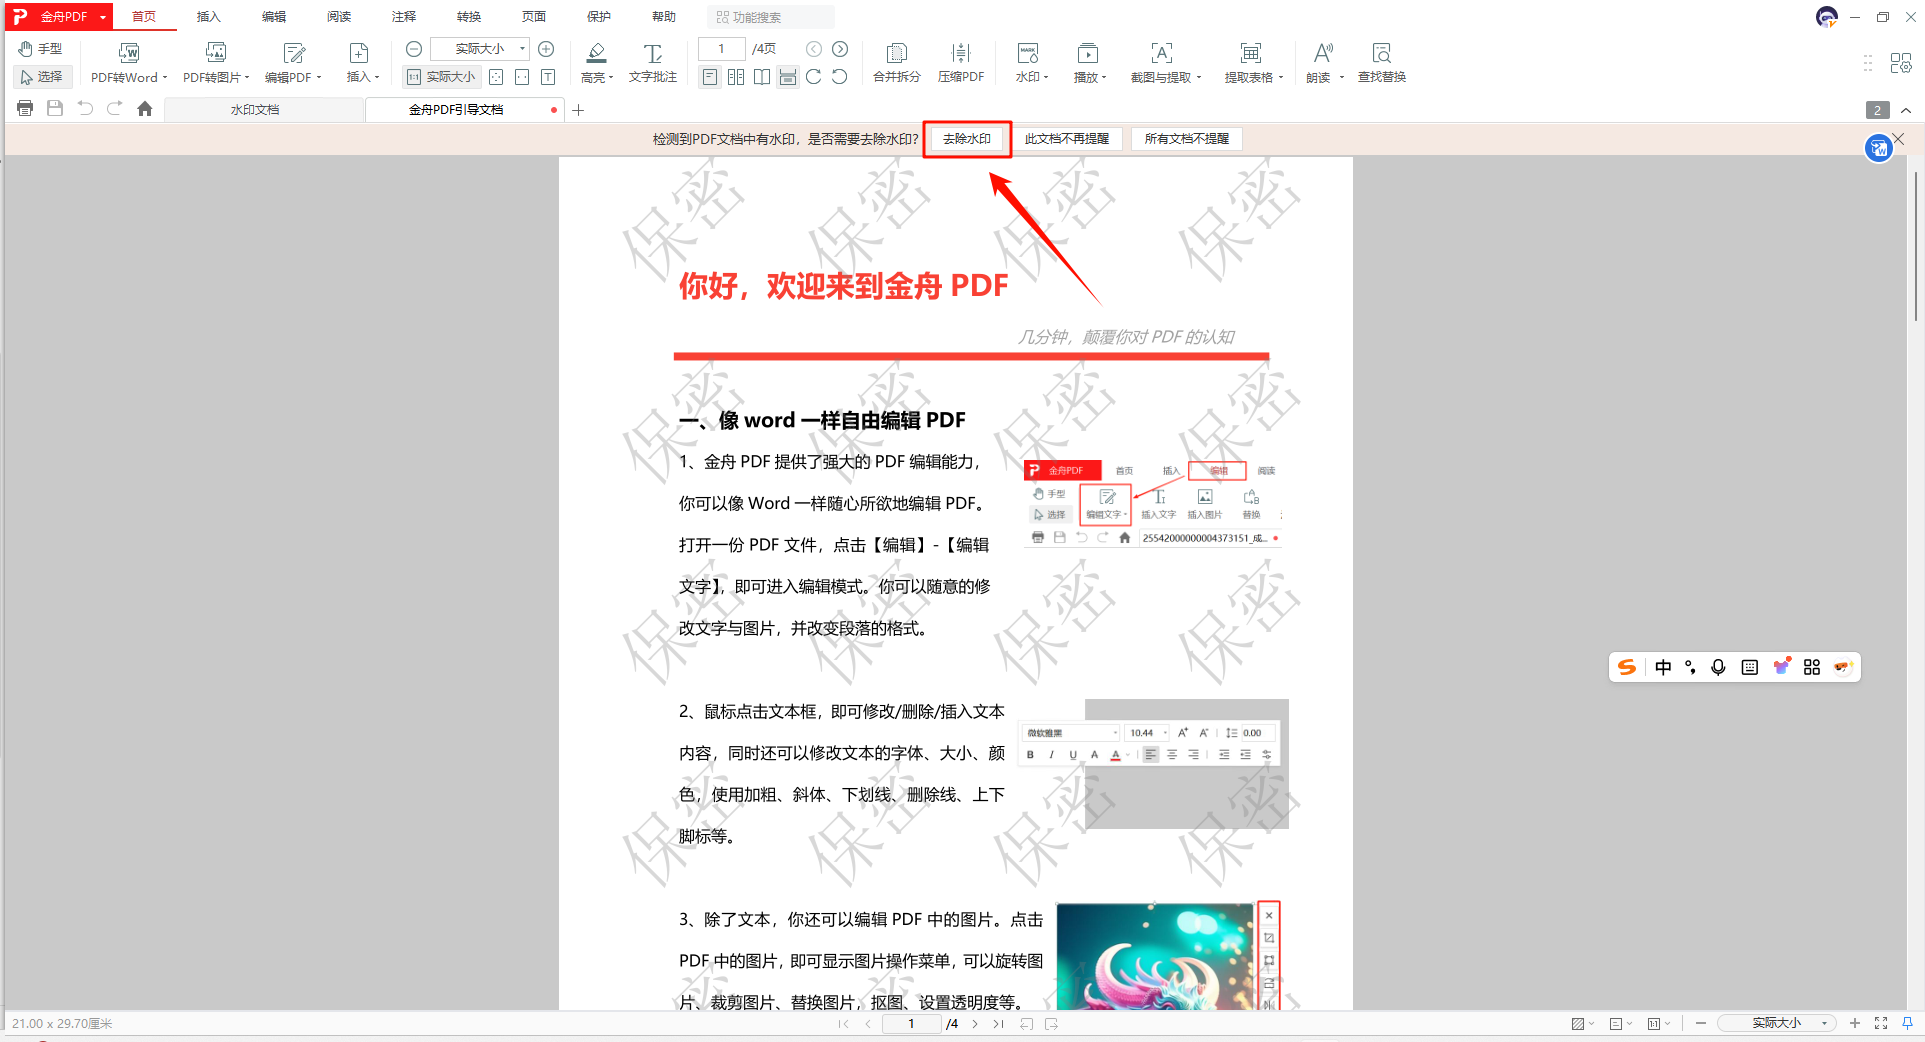Image resolution: width=1925 pixels, height=1042 pixels.
Task: Toggle the pin icon in status bar
Action: click(x=1907, y=1023)
